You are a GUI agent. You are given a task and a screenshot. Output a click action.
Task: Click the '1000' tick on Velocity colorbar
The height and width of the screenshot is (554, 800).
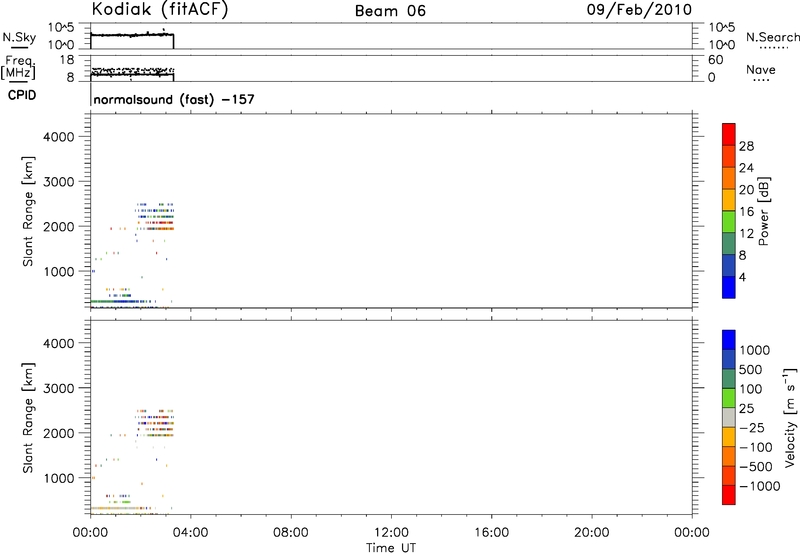click(x=754, y=350)
